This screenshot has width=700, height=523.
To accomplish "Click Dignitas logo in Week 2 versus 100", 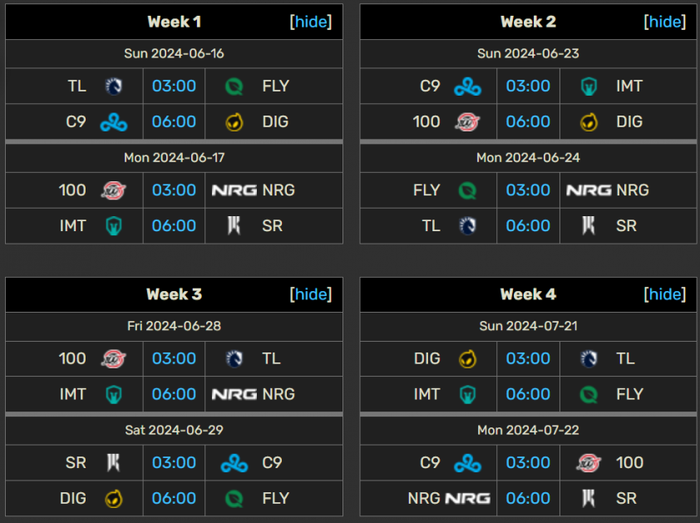I will 588,122.
